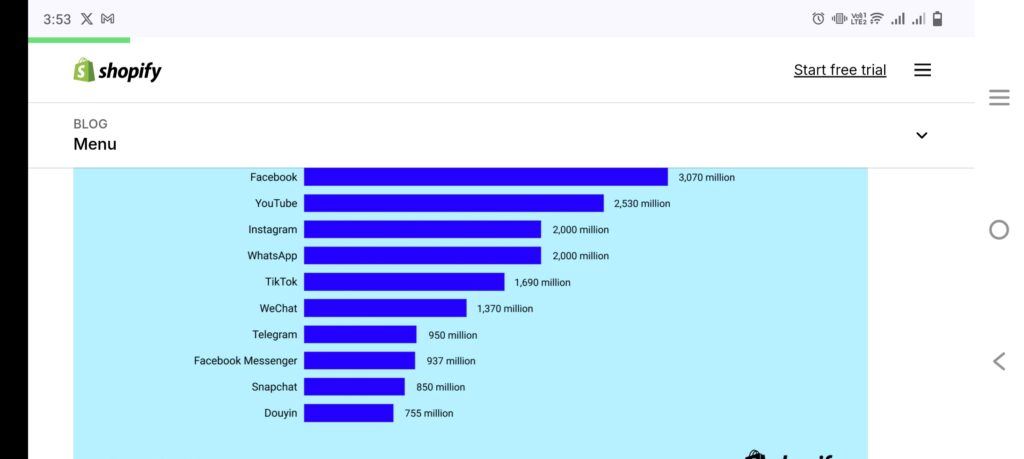Click the 1,370 million value

(505, 309)
